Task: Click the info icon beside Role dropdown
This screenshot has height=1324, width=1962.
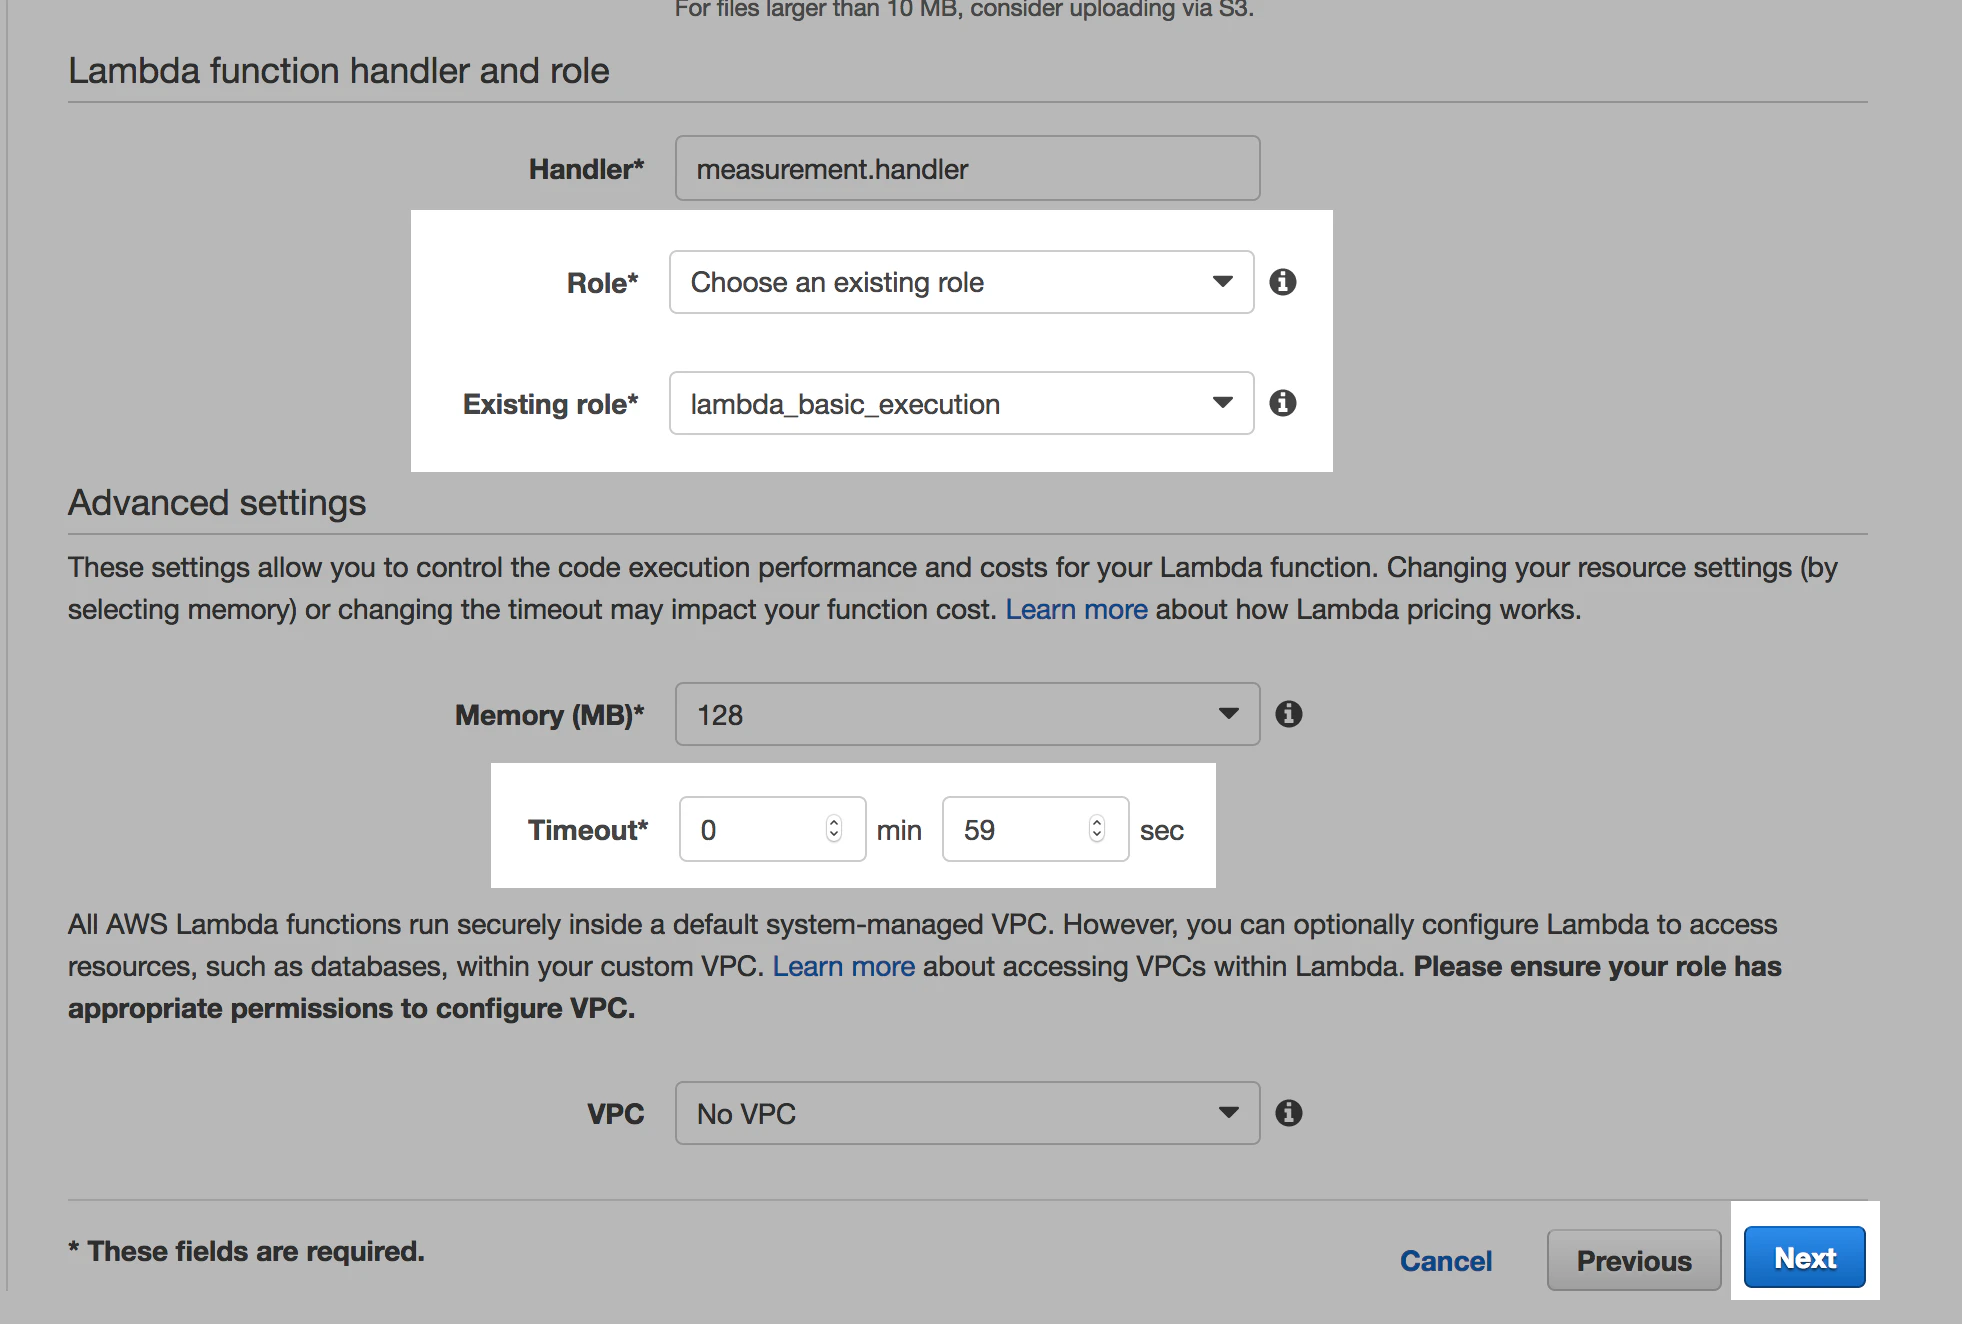Action: [1283, 282]
